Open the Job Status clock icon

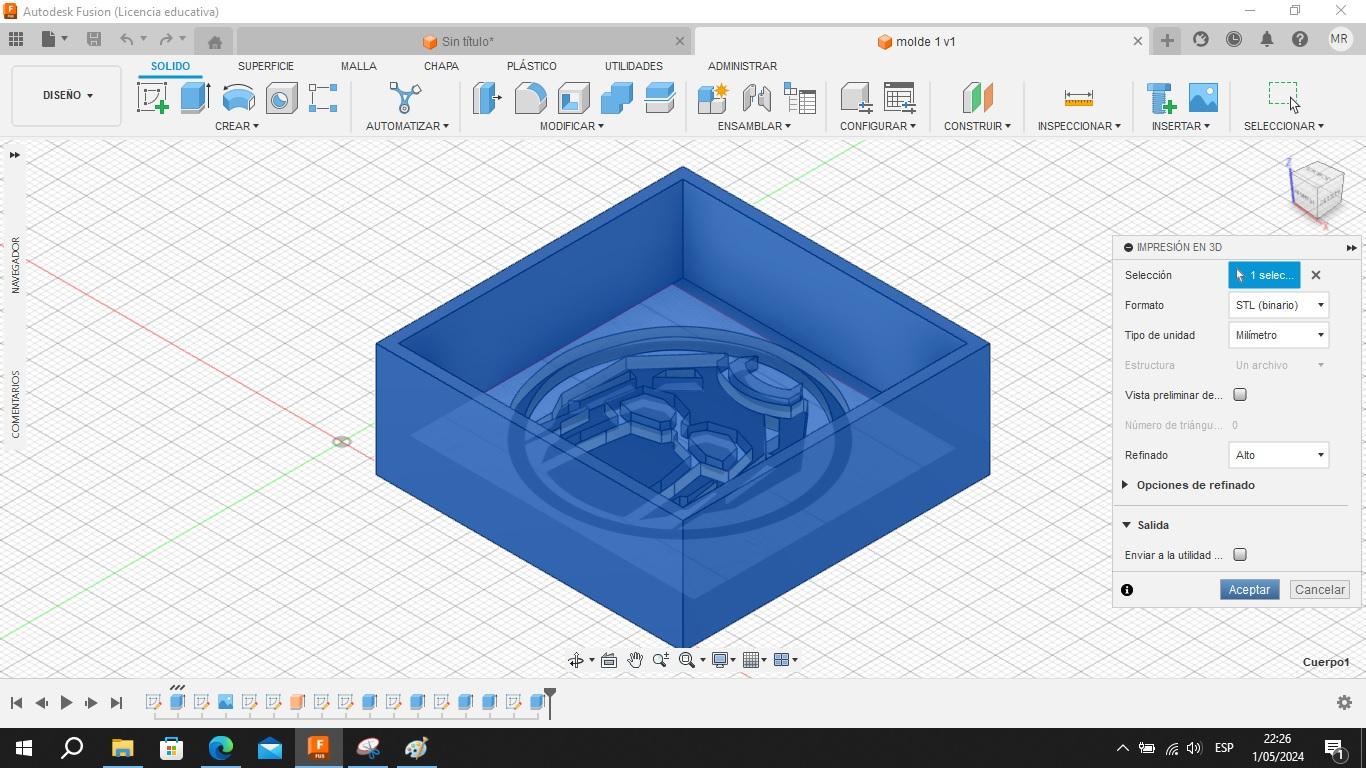(x=1234, y=39)
